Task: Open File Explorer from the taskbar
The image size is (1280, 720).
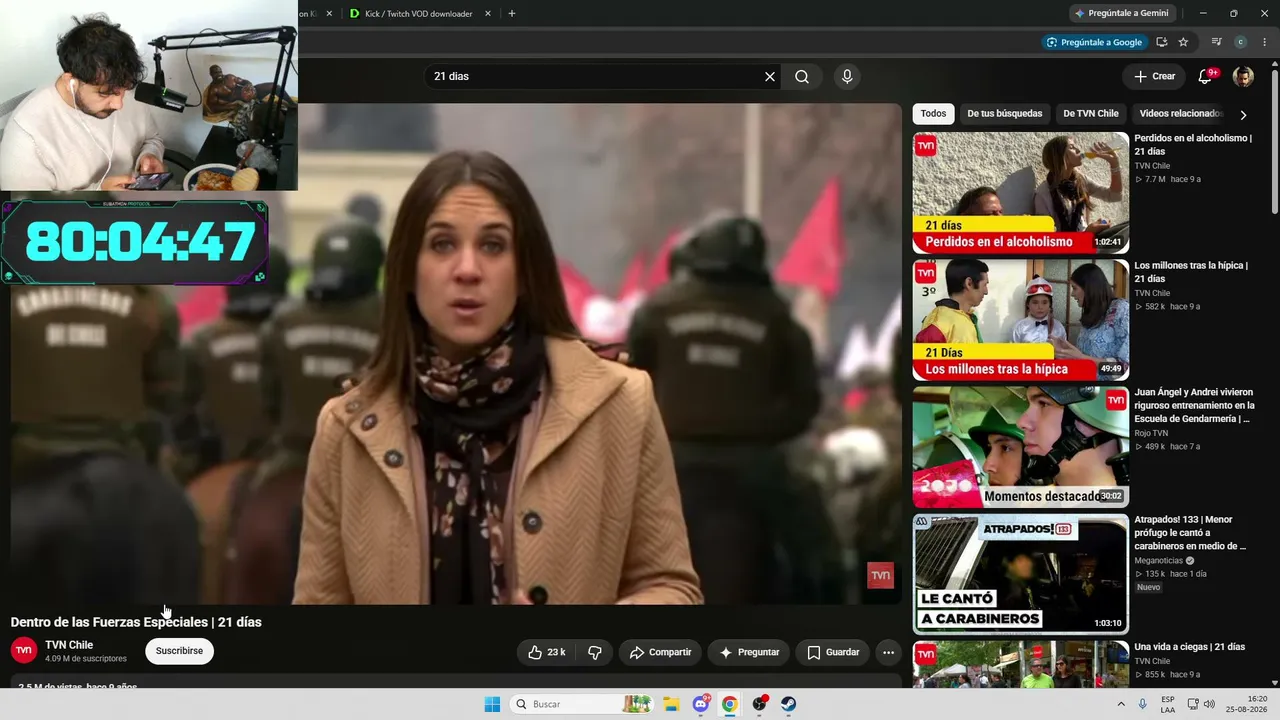Action: 671,704
